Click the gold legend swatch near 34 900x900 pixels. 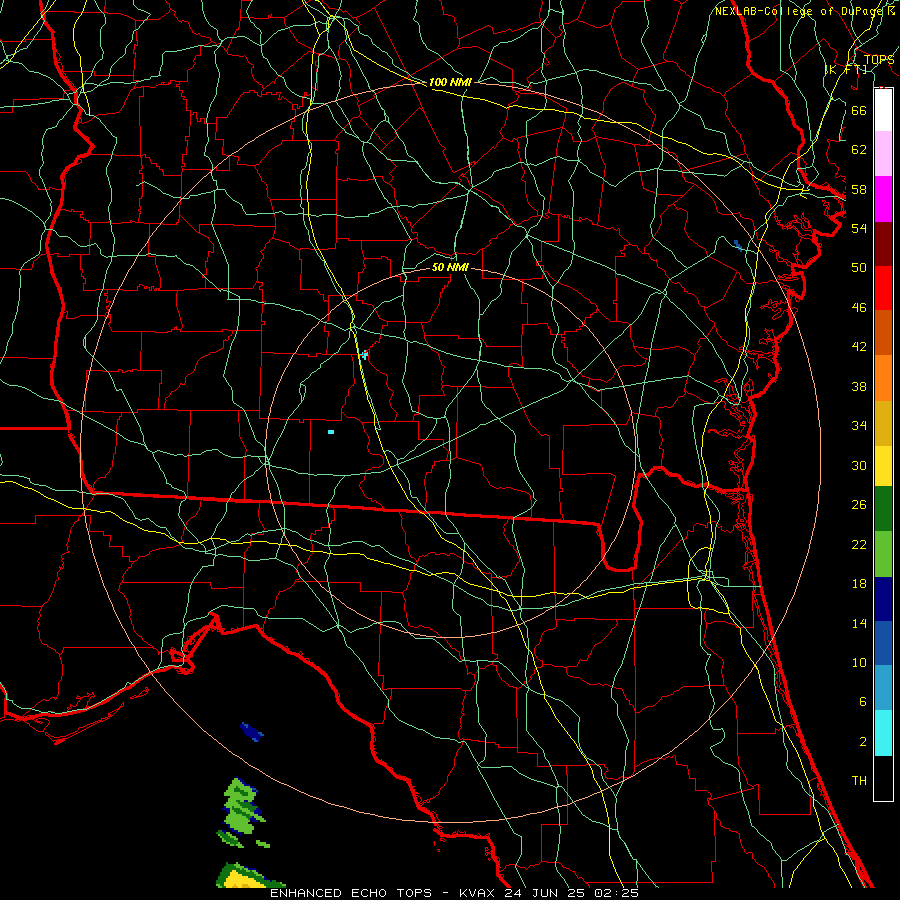[883, 423]
